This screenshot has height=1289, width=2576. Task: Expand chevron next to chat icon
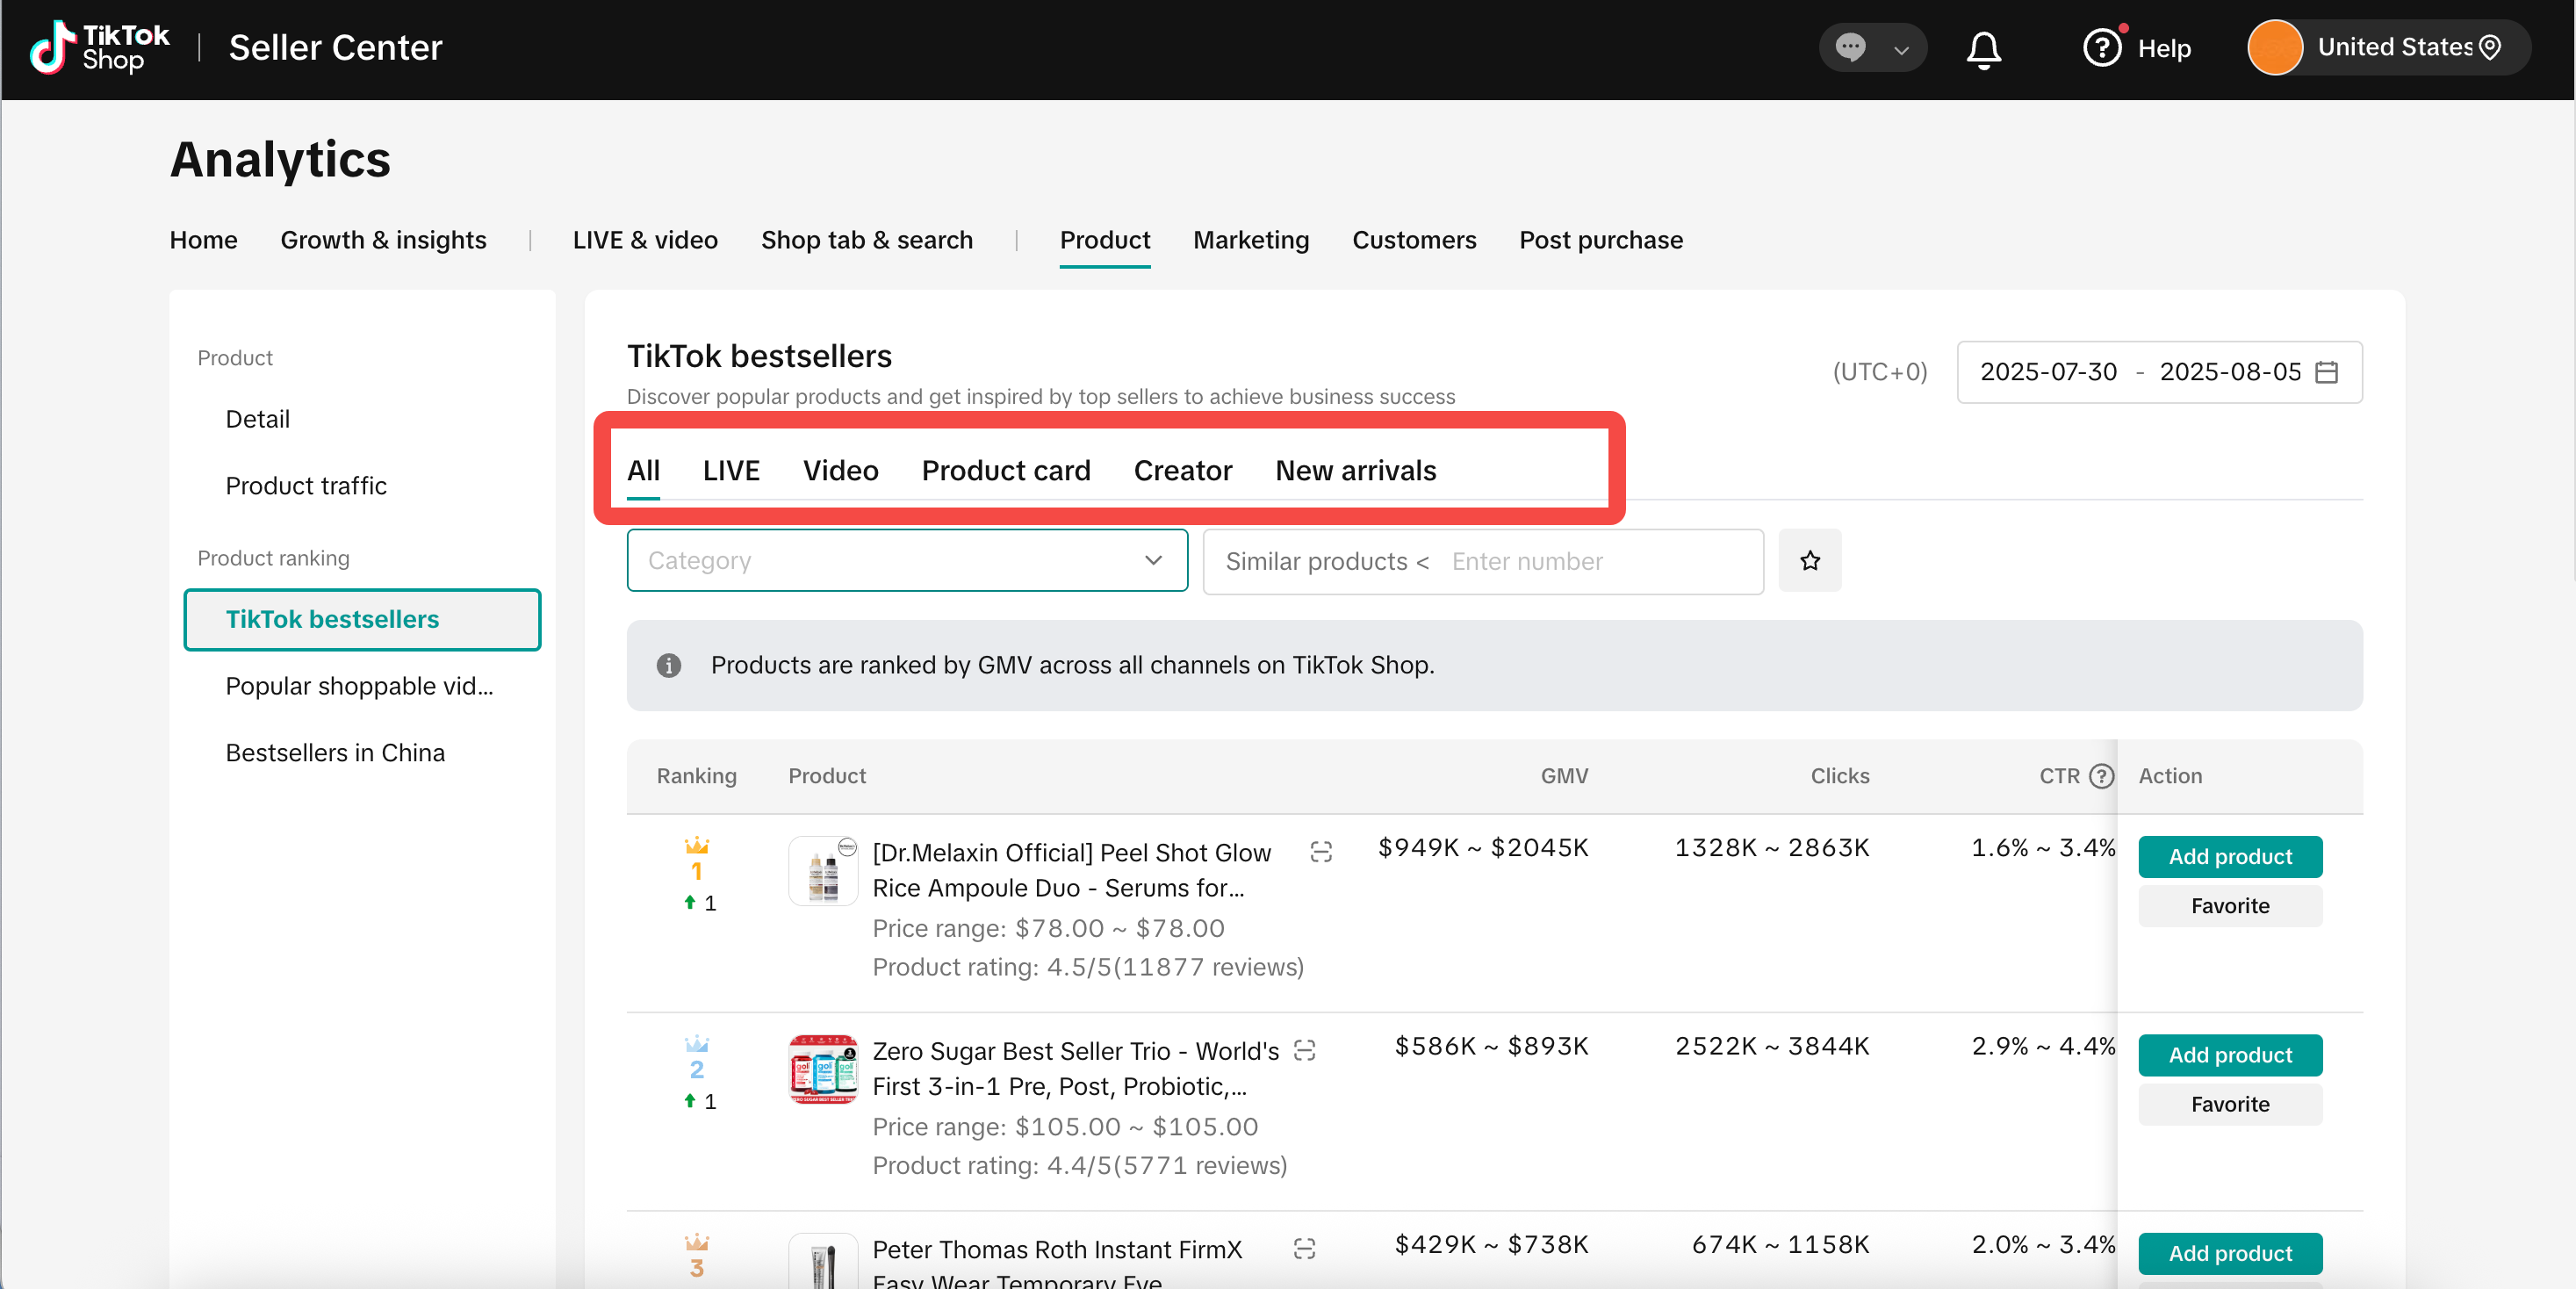click(x=1901, y=49)
